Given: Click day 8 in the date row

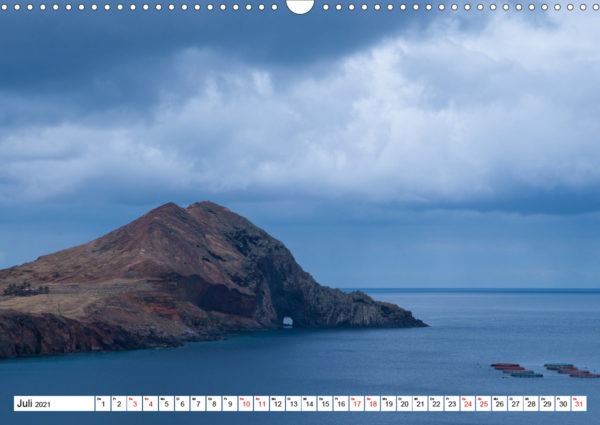Looking at the screenshot, I should (214, 404).
